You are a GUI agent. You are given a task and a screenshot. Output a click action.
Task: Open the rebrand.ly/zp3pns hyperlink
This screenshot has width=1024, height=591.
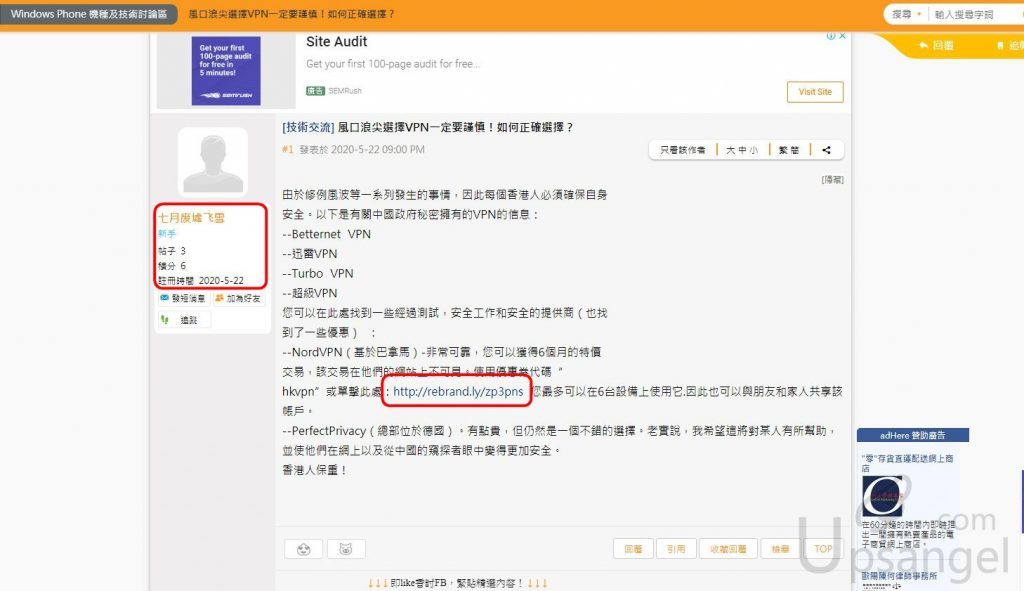(x=458, y=391)
